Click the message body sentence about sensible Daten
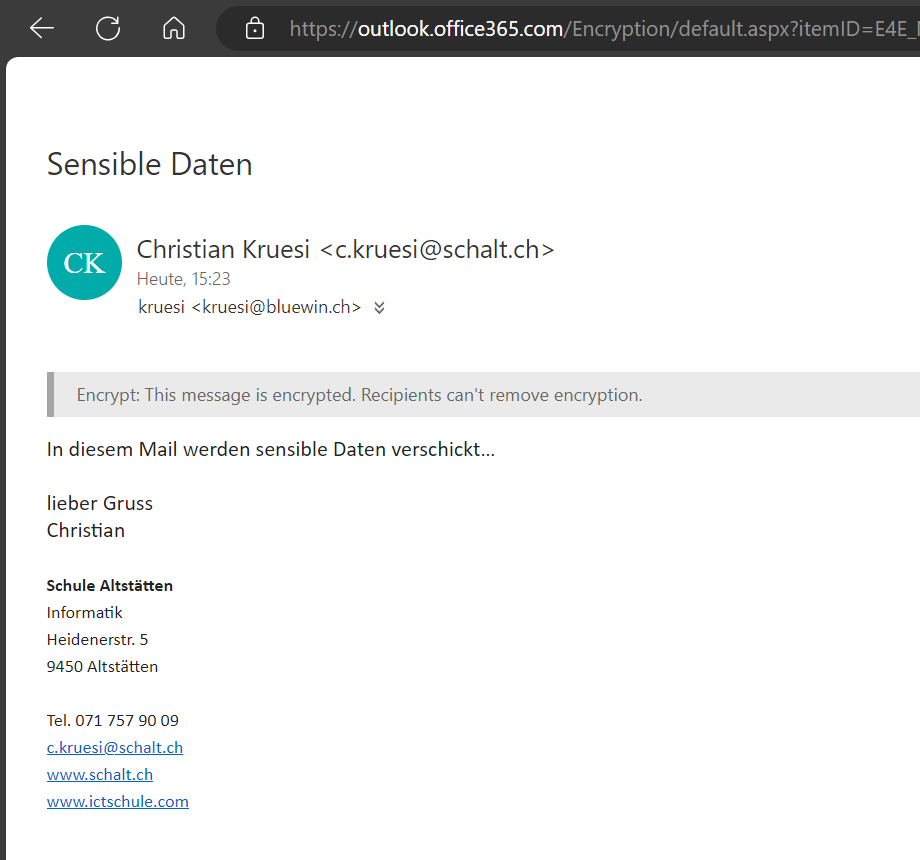Viewport: 920px width, 860px height. (x=270, y=449)
